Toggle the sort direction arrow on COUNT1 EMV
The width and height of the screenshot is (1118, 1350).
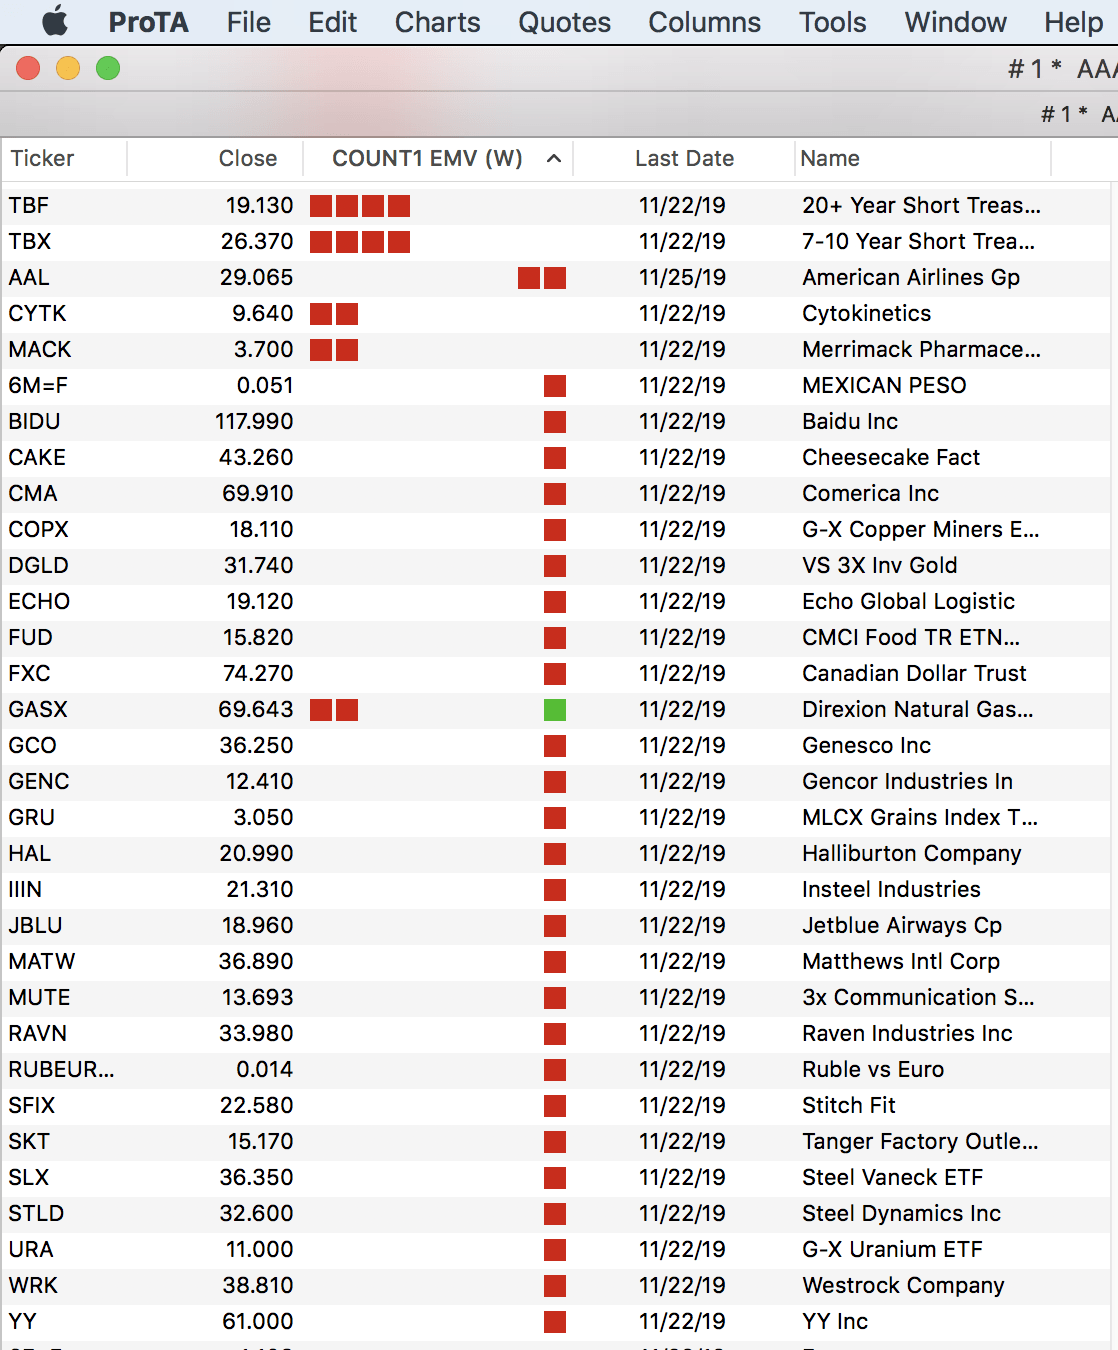pos(553,158)
